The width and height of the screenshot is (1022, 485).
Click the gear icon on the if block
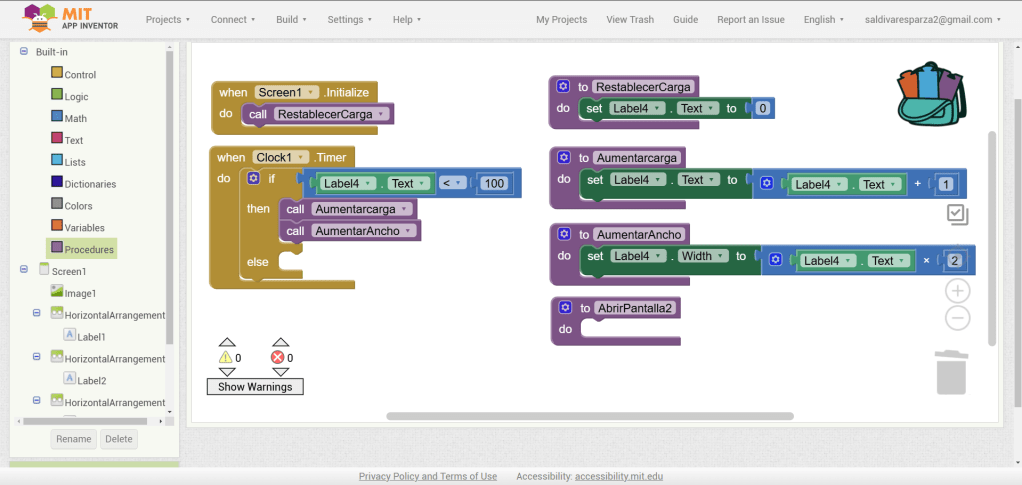pos(253,178)
